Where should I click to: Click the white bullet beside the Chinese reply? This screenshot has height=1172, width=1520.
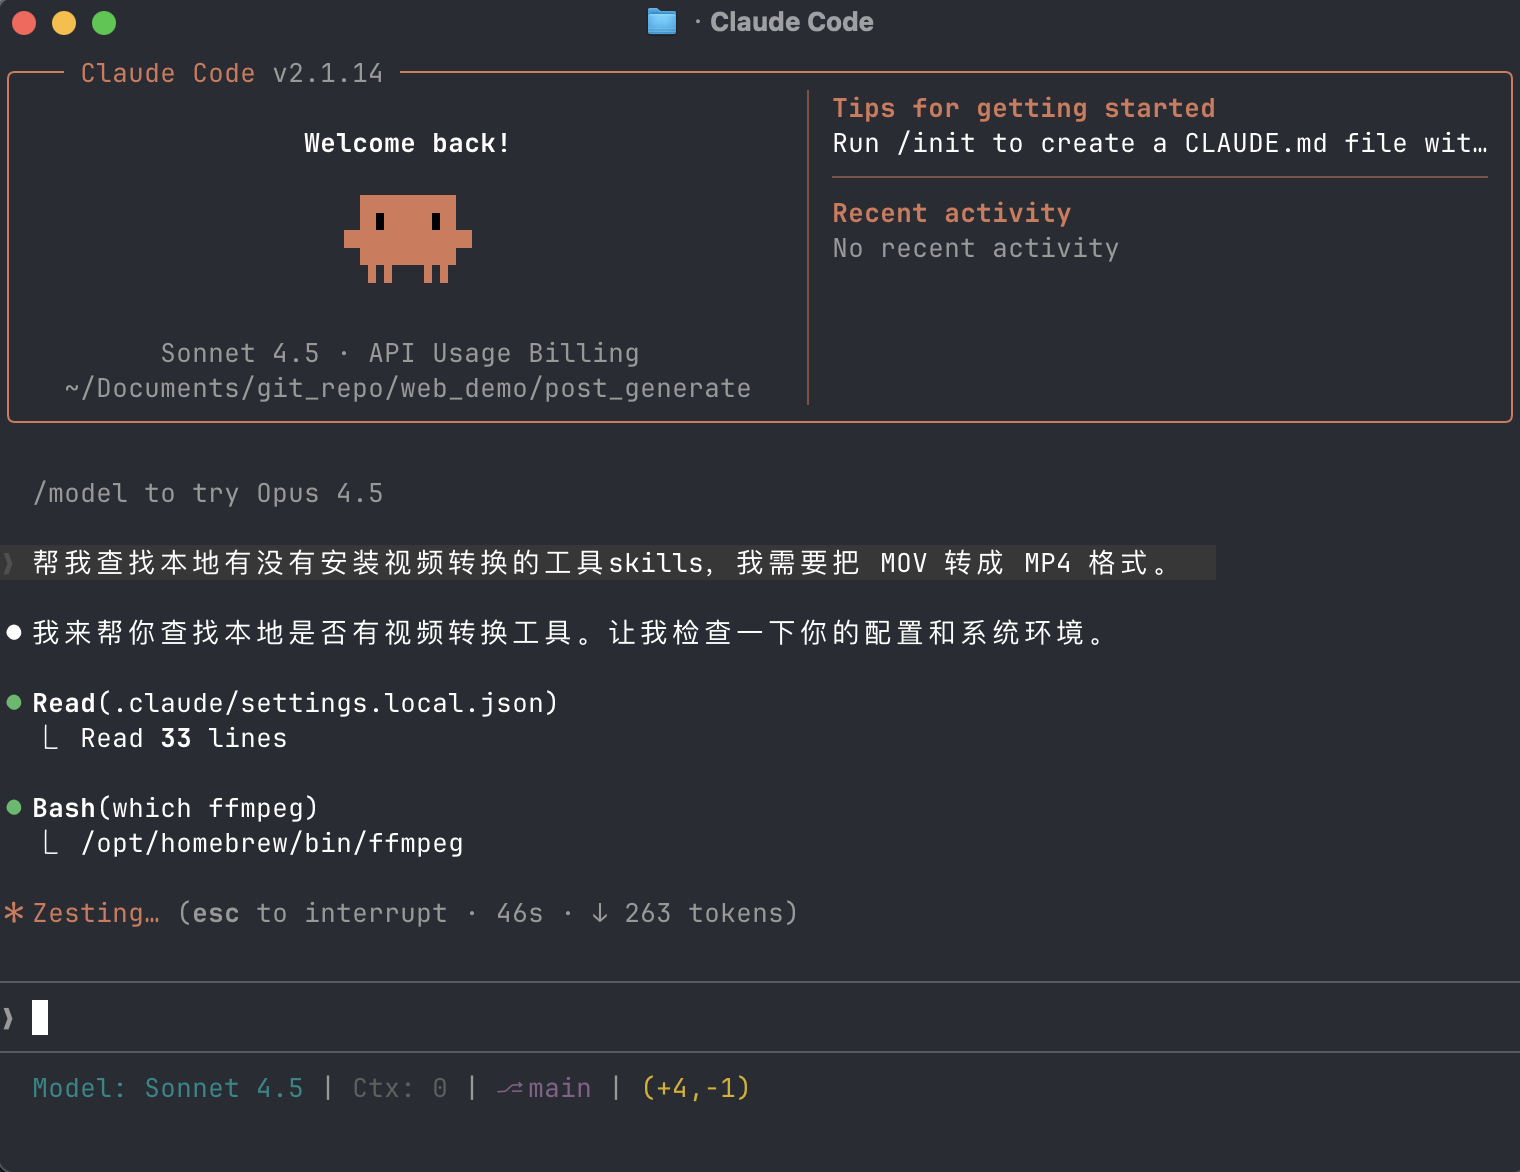click(x=14, y=632)
